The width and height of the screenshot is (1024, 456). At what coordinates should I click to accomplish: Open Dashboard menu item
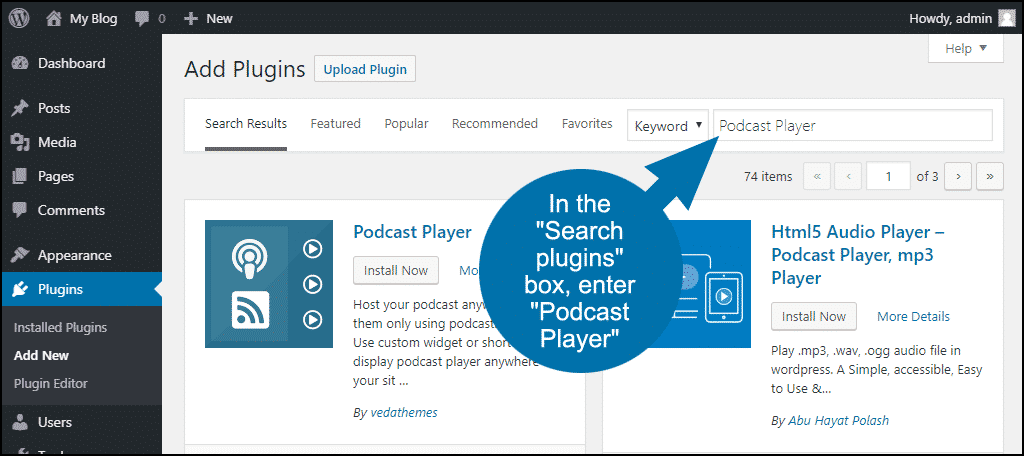81,63
